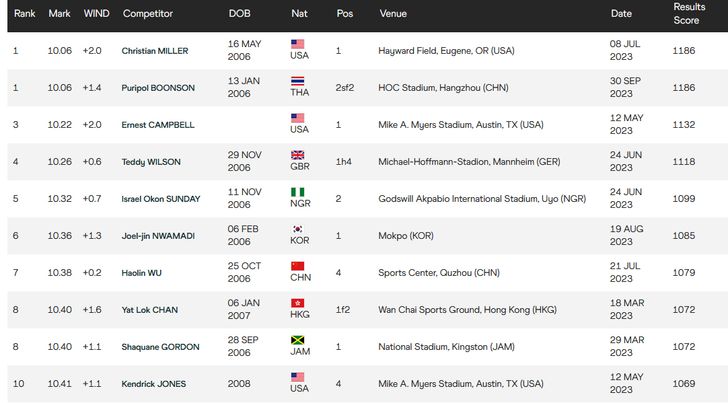Click the Hong Kong flag icon
Image resolution: width=728 pixels, height=403 pixels.
(297, 303)
